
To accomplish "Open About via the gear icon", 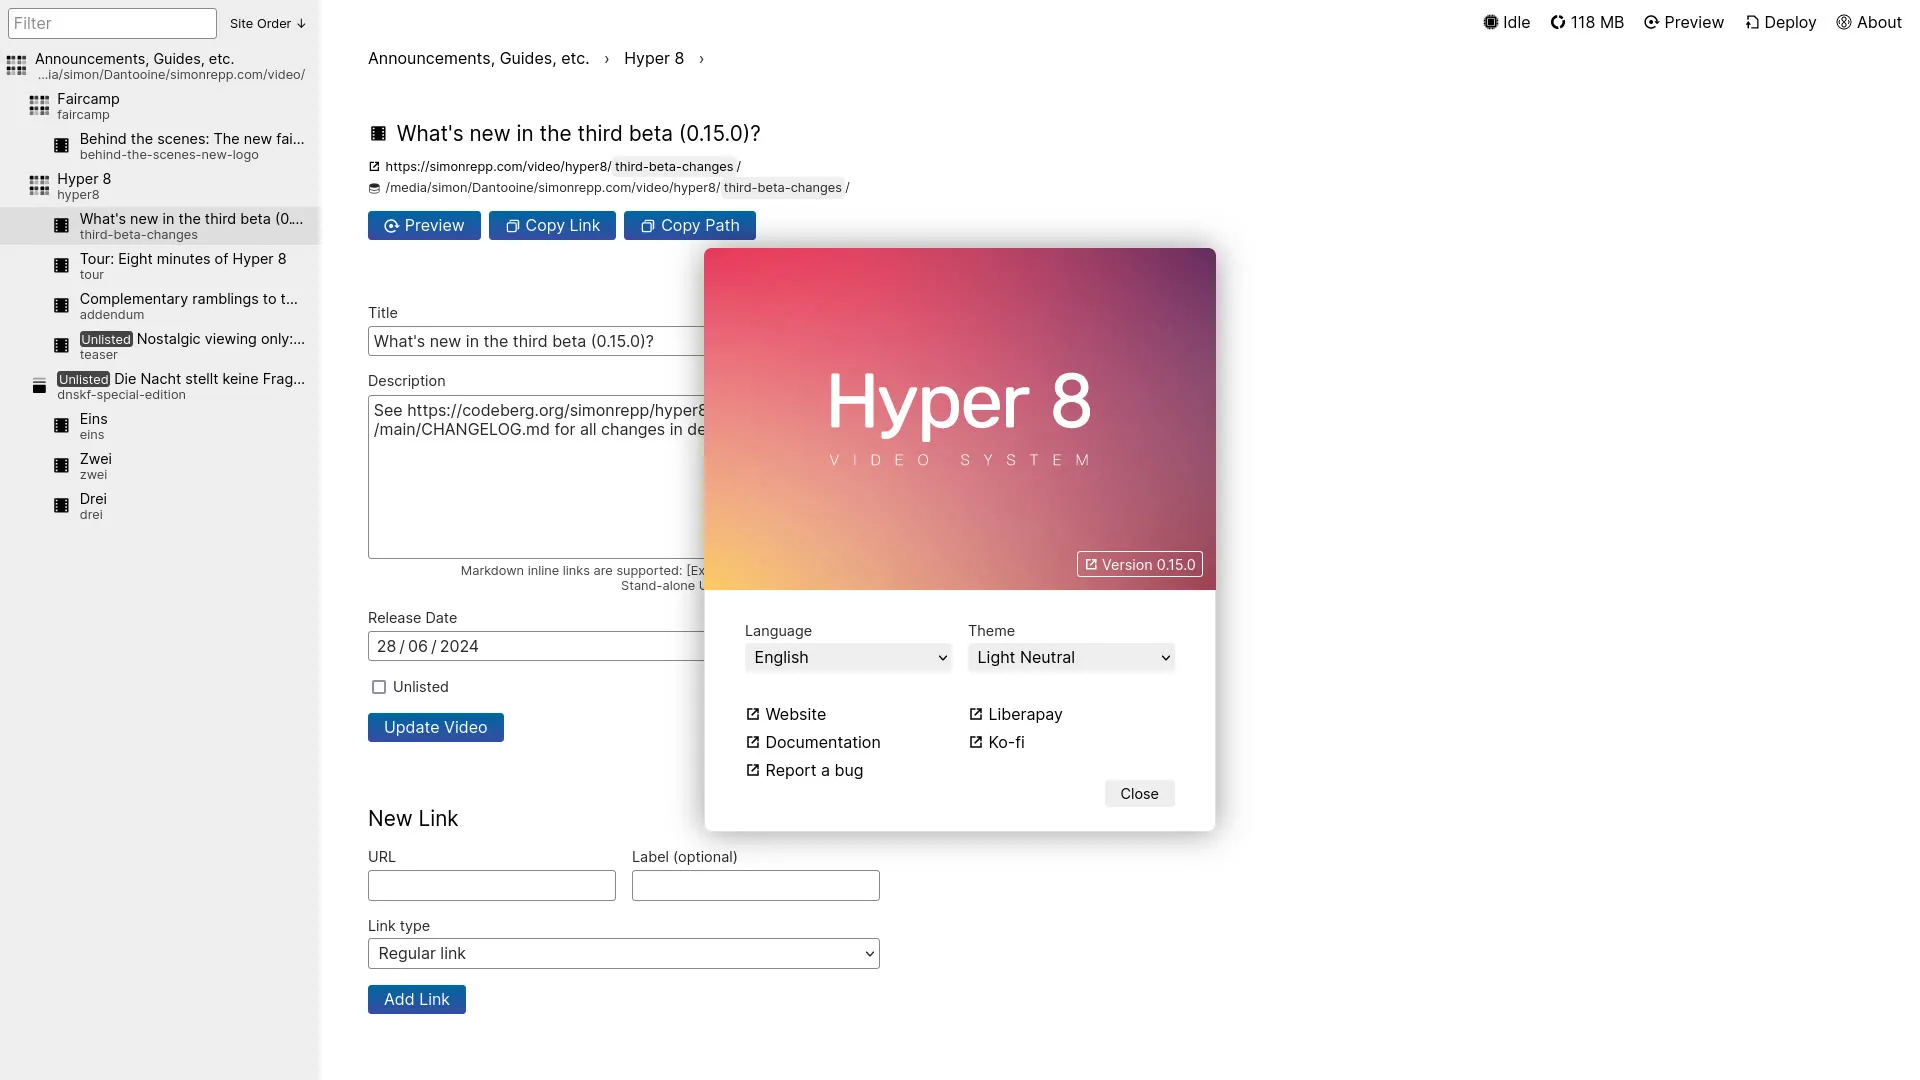I will 1844,21.
